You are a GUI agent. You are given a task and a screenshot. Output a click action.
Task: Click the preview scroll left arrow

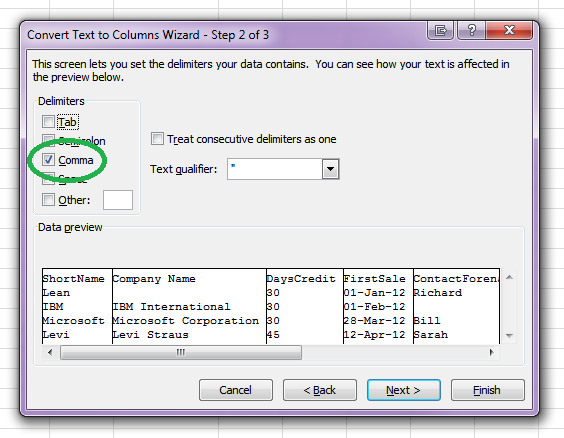pos(50,352)
